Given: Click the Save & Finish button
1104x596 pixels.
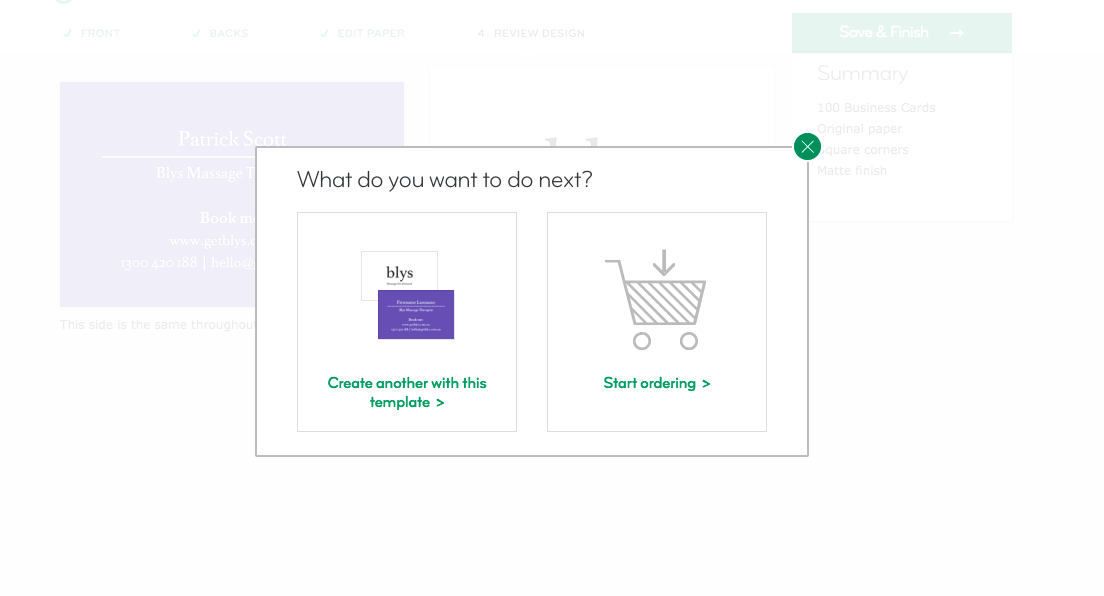Looking at the screenshot, I should [901, 32].
